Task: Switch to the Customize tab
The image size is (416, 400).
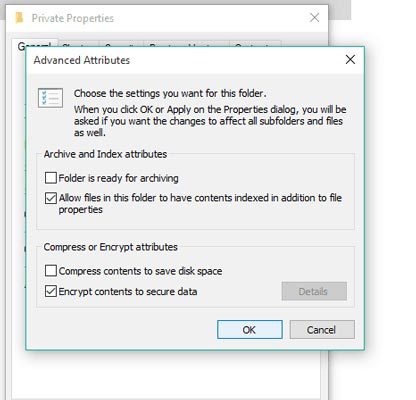Action: [x=255, y=44]
